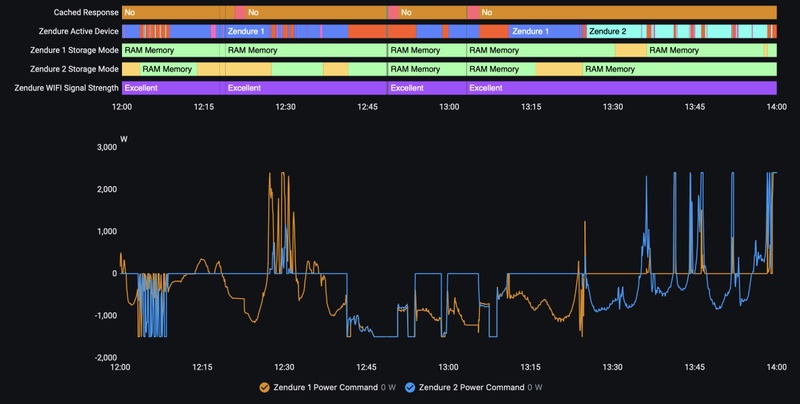Click the 3,000 label on the Y axis

coord(107,147)
